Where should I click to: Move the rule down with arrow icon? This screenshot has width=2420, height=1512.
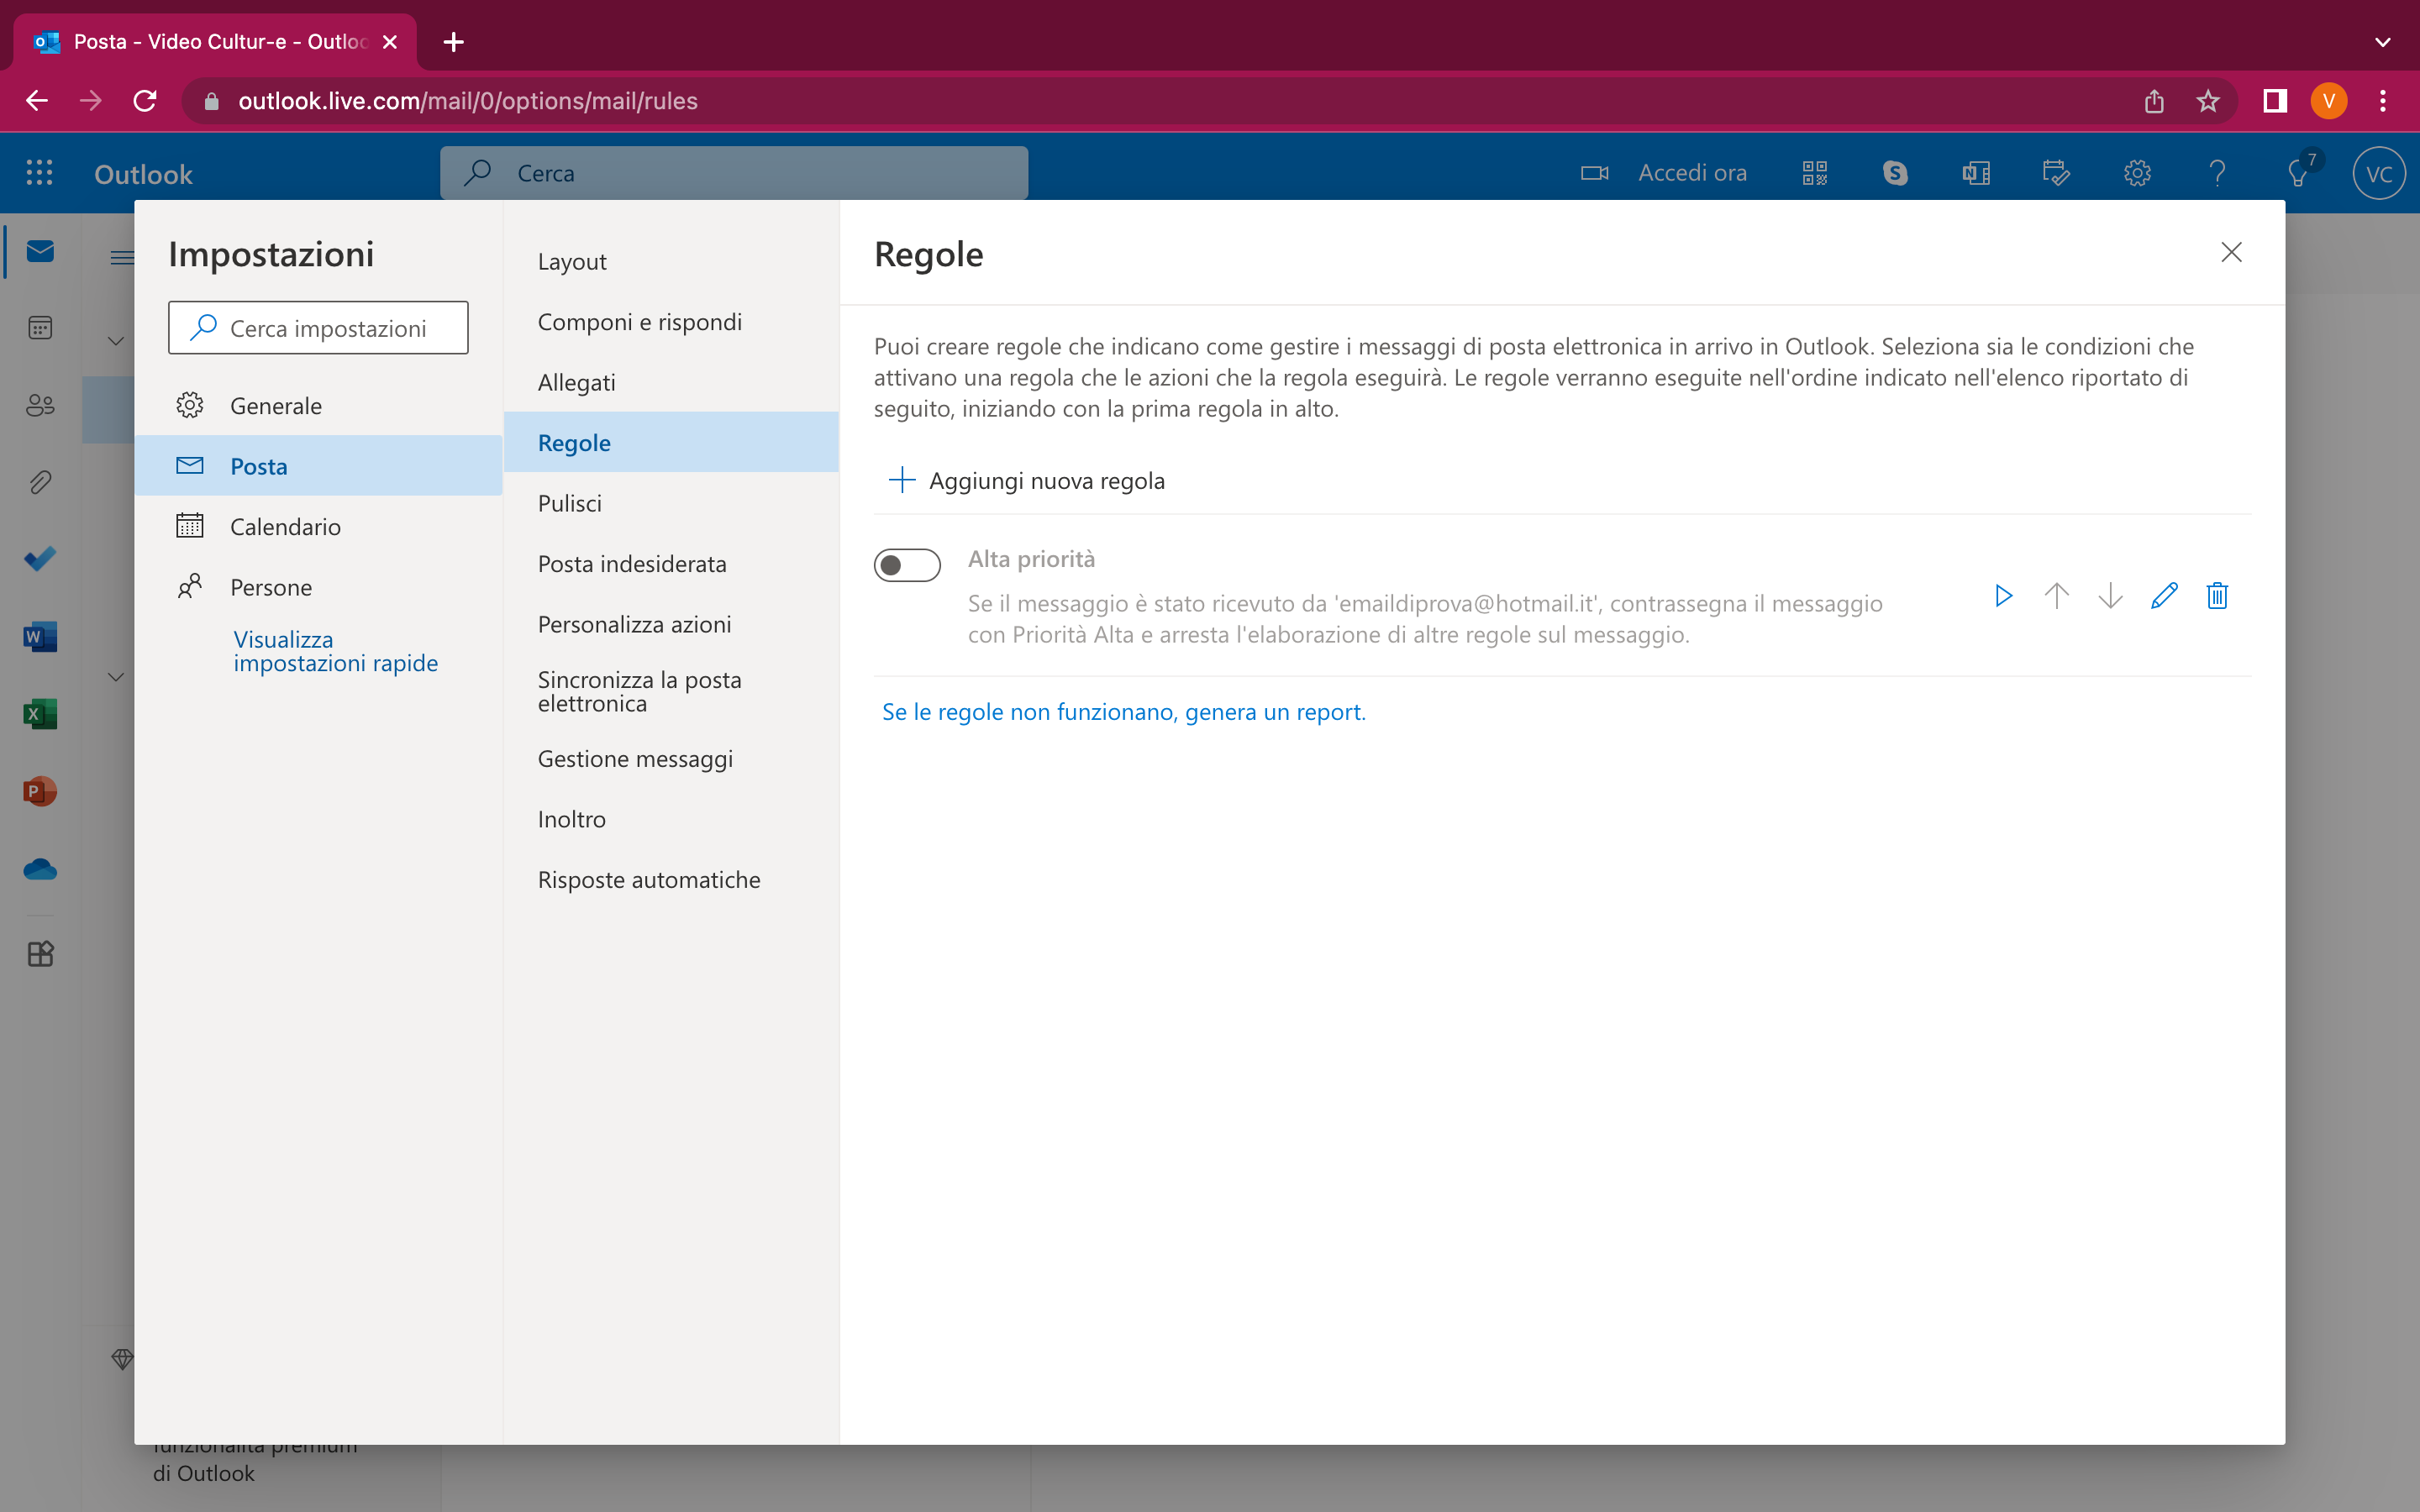coord(2110,595)
